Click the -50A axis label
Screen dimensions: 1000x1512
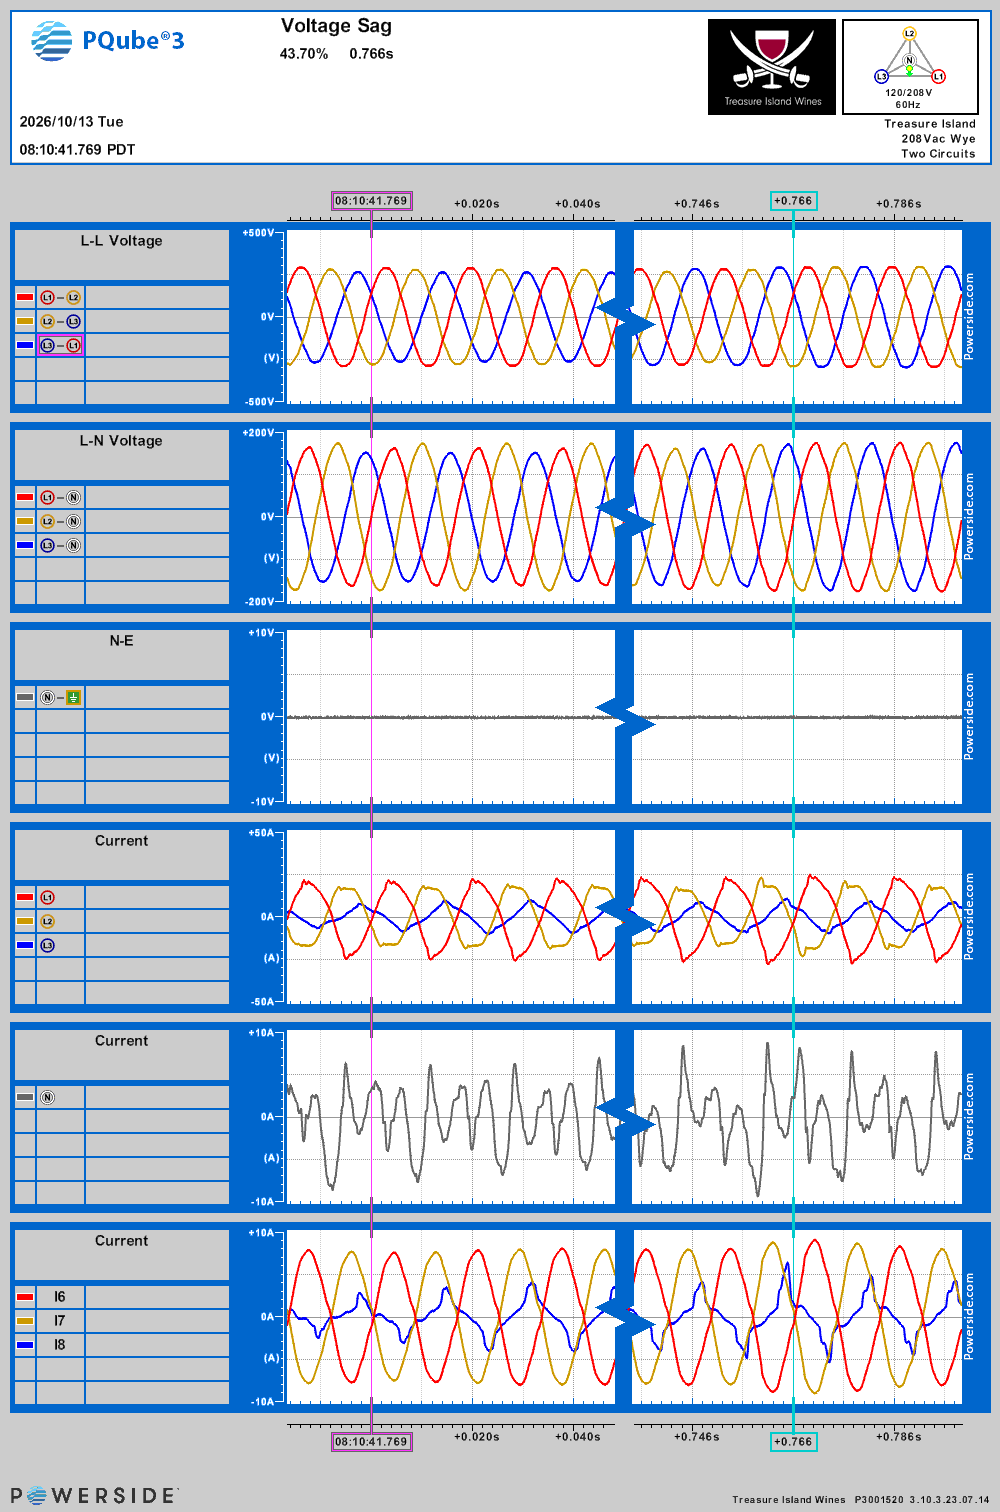262,1002
